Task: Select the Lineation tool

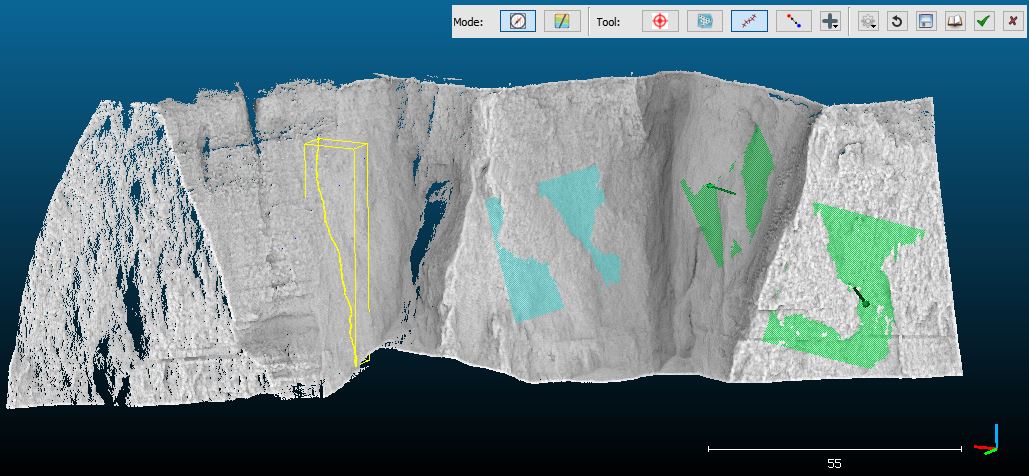Action: coord(705,21)
